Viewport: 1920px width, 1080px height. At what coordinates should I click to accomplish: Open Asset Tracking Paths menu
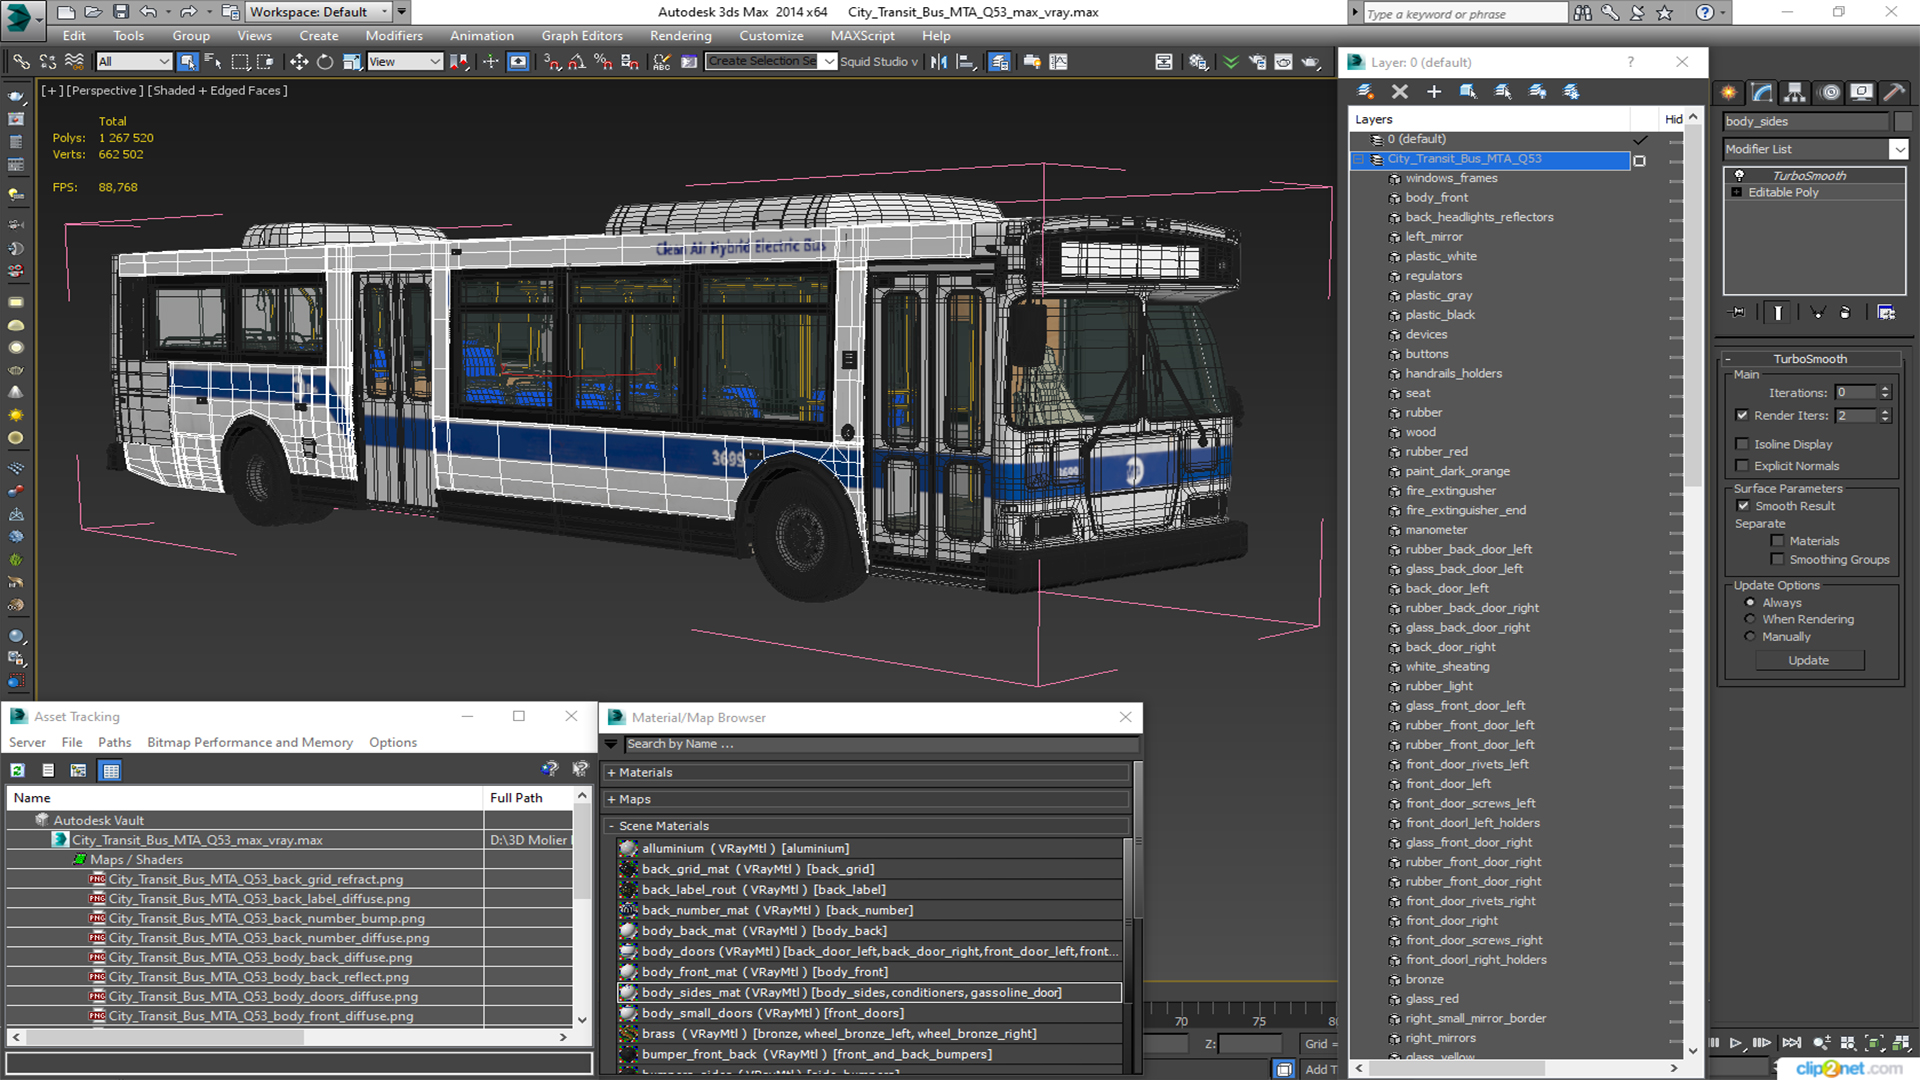[x=114, y=742]
